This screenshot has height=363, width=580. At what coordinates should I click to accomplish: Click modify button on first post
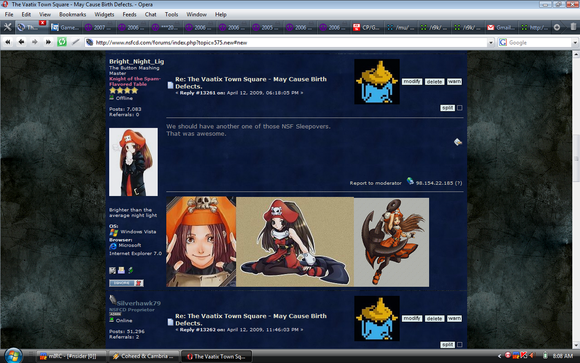pyautogui.click(x=412, y=81)
